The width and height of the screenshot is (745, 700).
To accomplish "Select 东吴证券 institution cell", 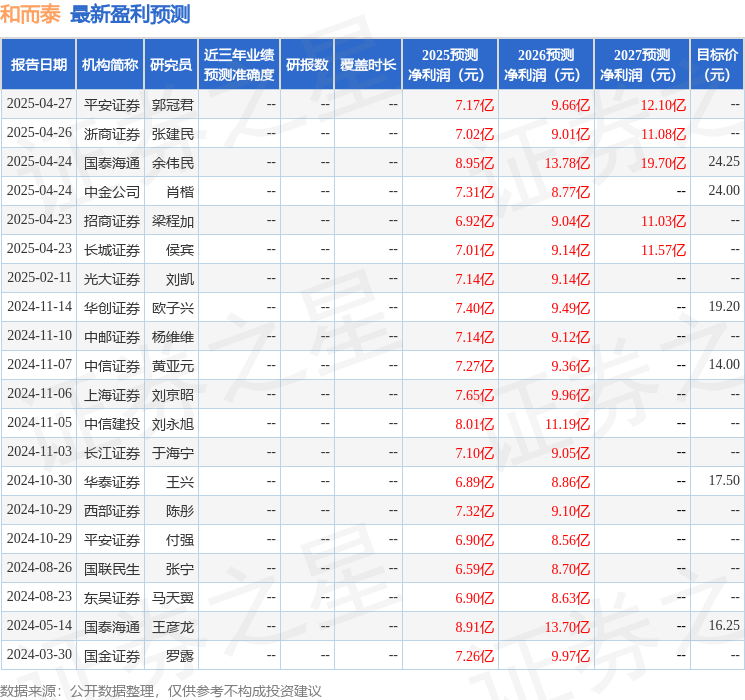I will pos(112,598).
